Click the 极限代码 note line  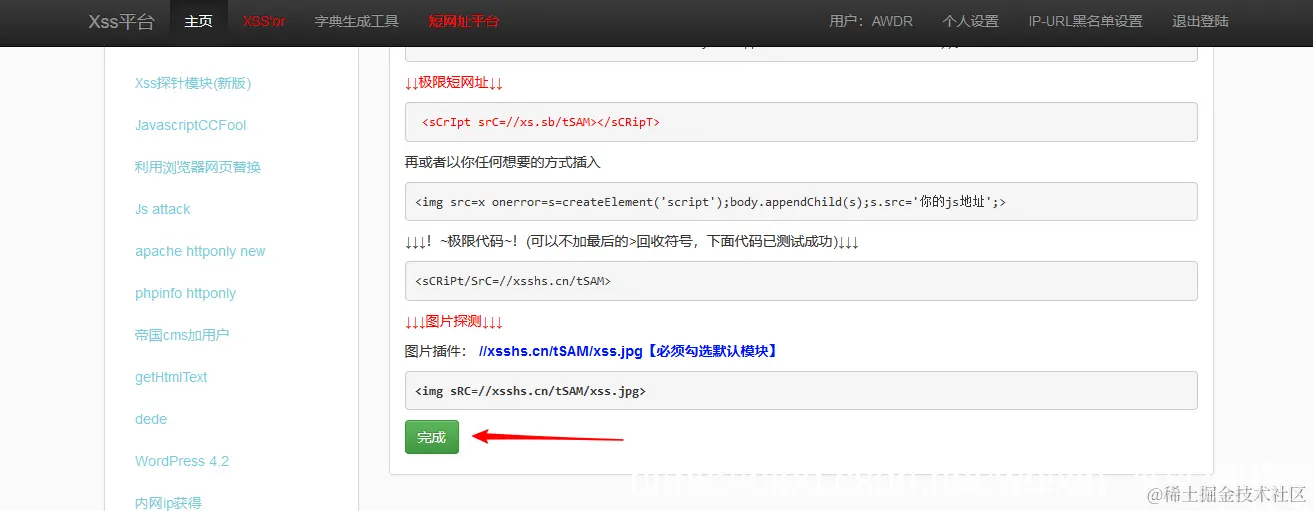pyautogui.click(x=632, y=242)
